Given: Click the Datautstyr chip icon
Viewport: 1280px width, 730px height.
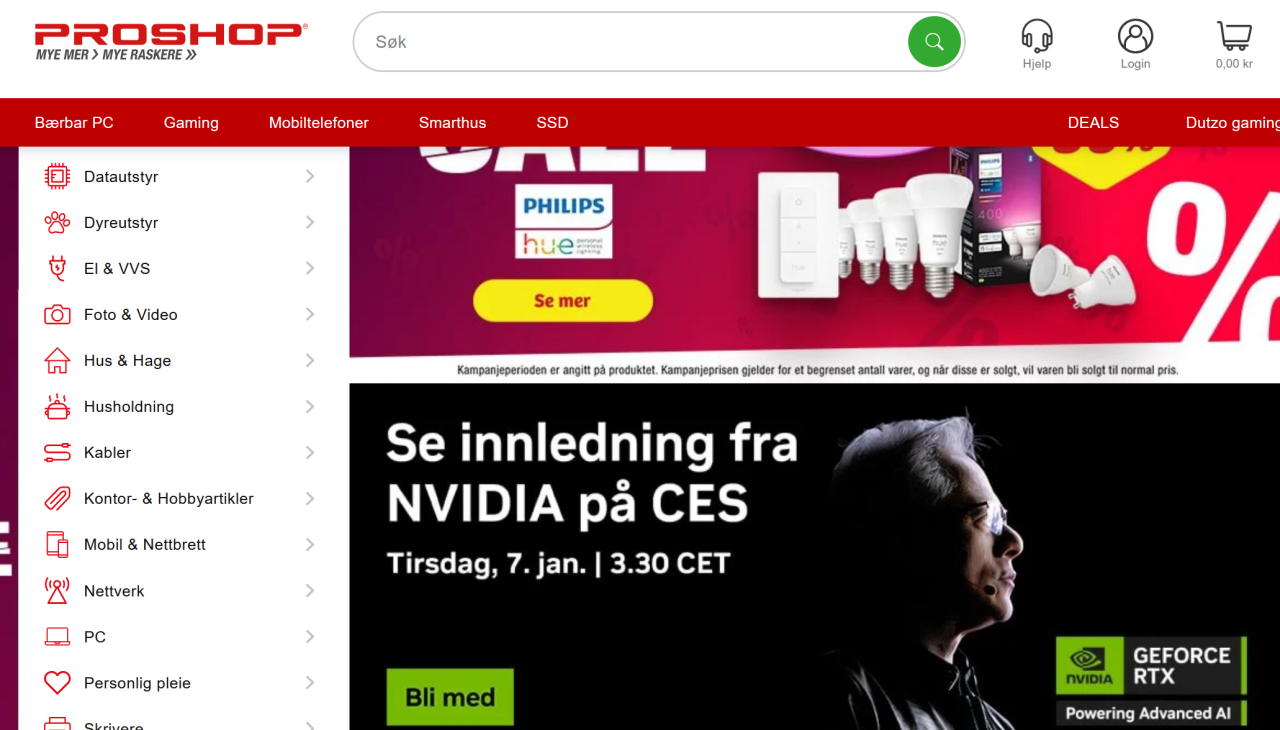Looking at the screenshot, I should point(57,177).
